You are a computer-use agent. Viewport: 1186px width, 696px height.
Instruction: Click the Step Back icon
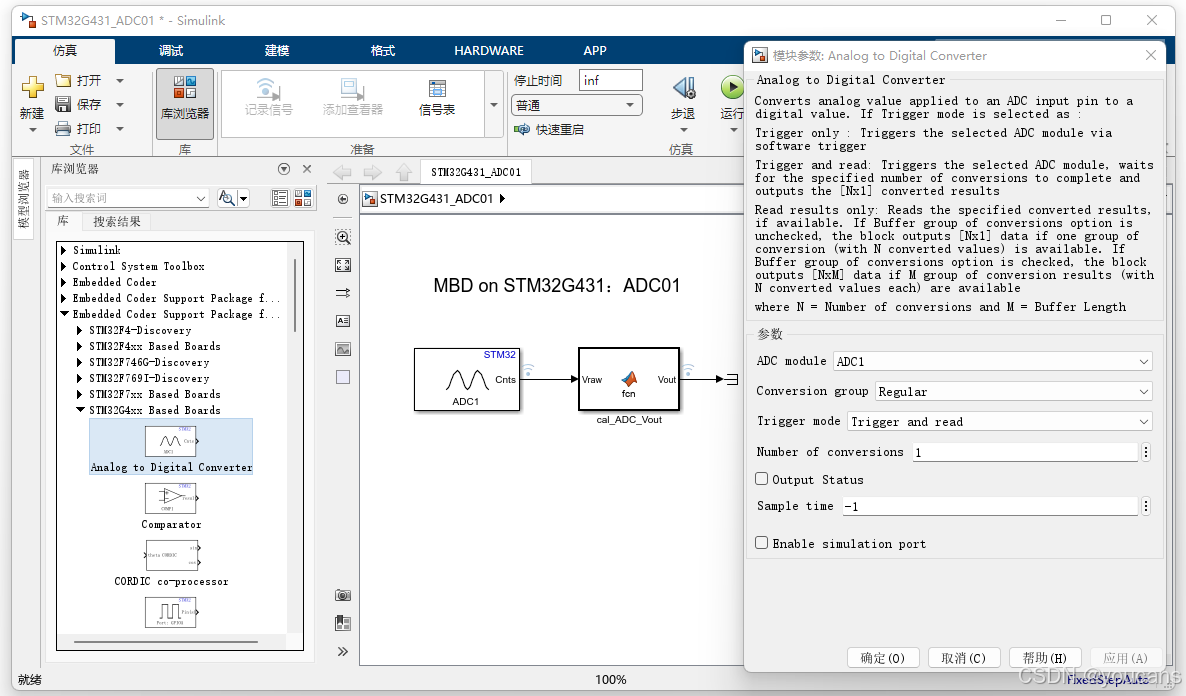pos(683,88)
